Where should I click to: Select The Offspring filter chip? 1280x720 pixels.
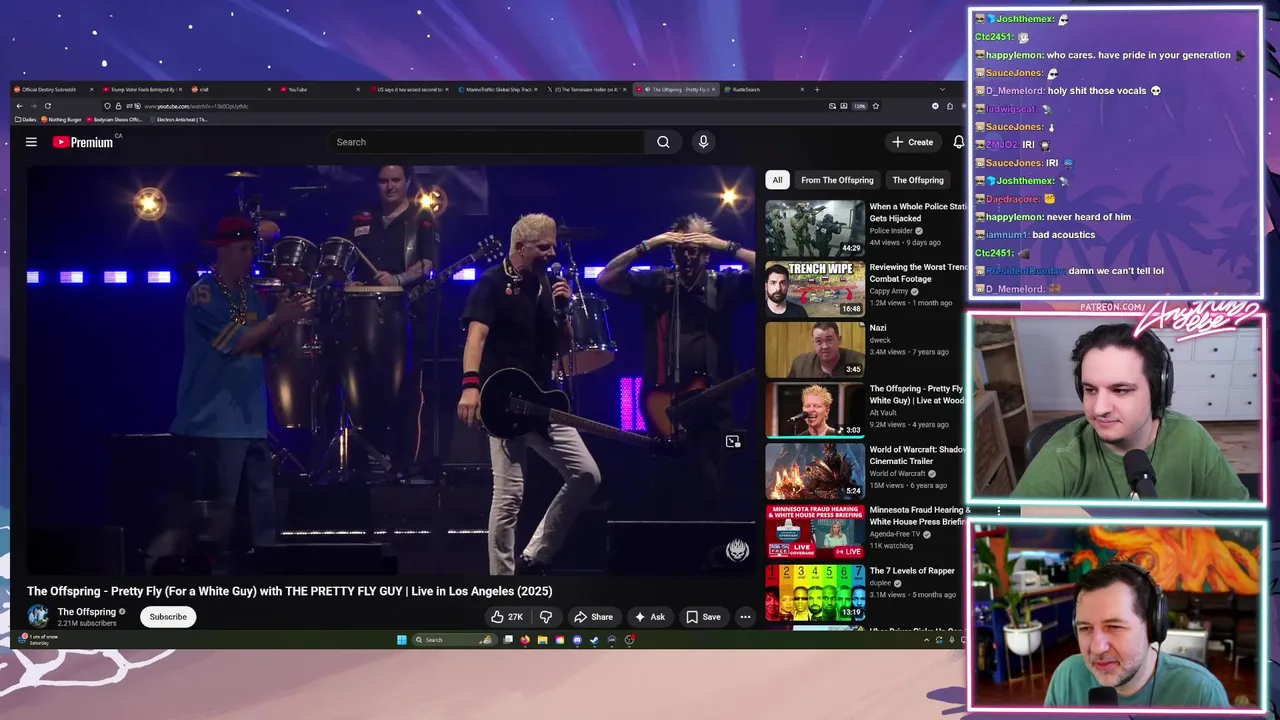(x=918, y=180)
